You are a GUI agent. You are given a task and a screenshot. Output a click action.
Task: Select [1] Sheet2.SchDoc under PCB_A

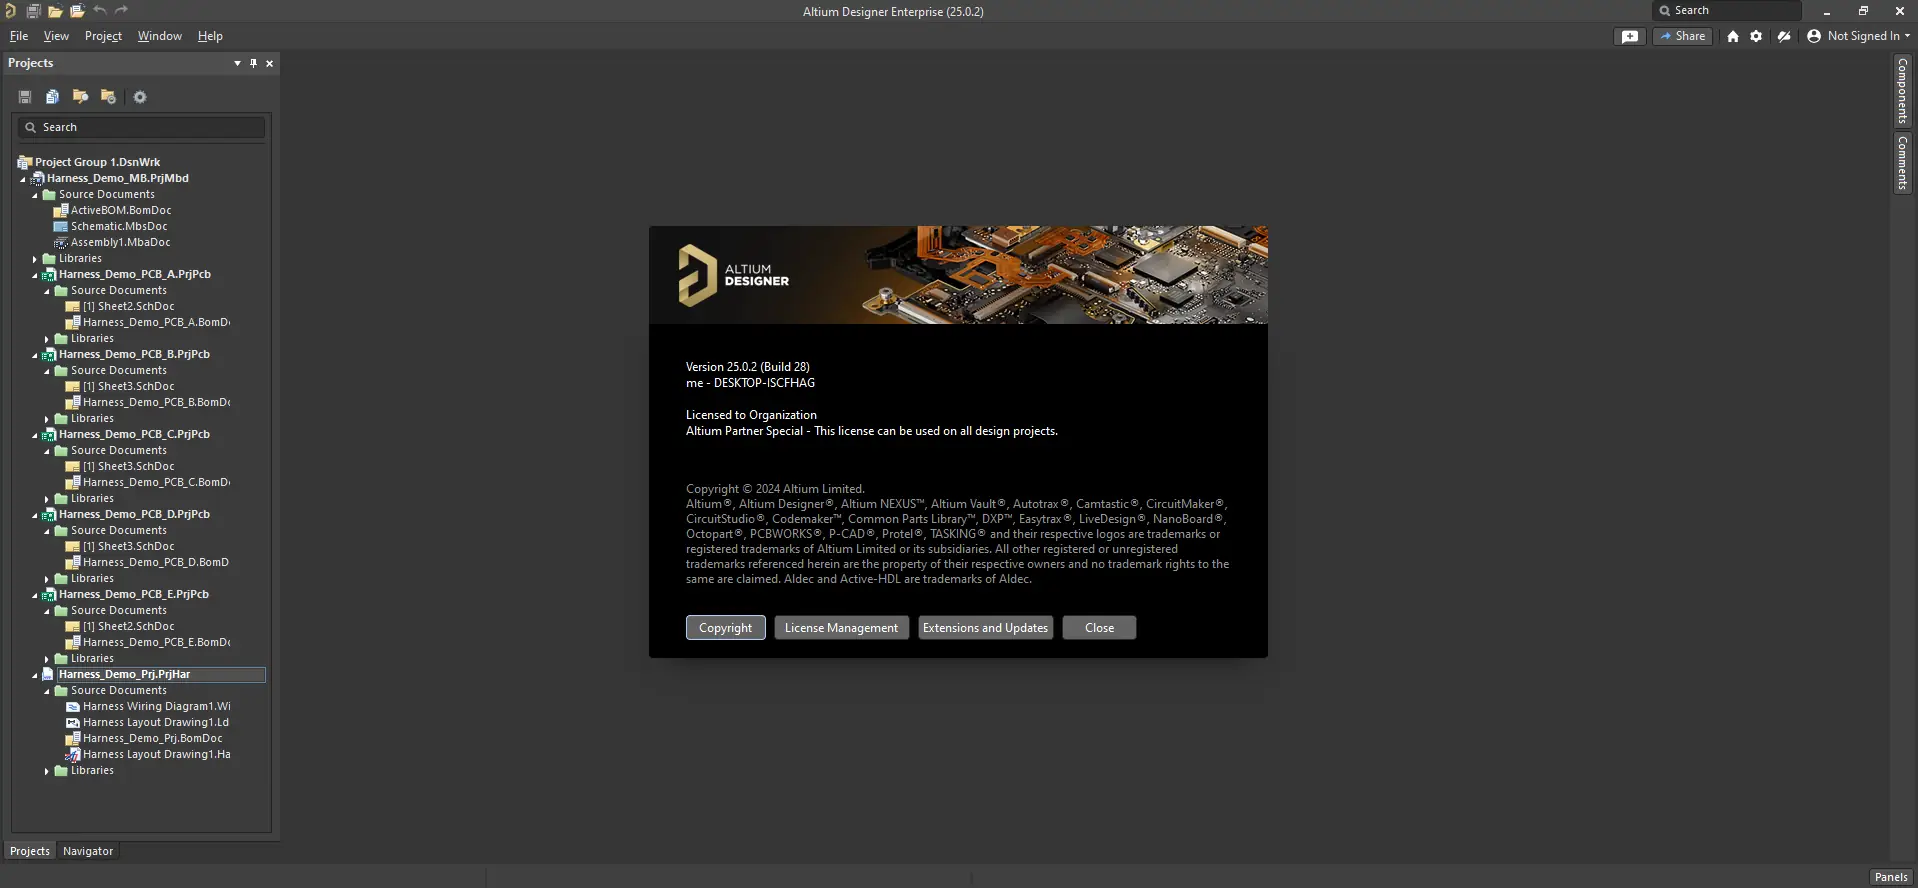click(x=128, y=306)
